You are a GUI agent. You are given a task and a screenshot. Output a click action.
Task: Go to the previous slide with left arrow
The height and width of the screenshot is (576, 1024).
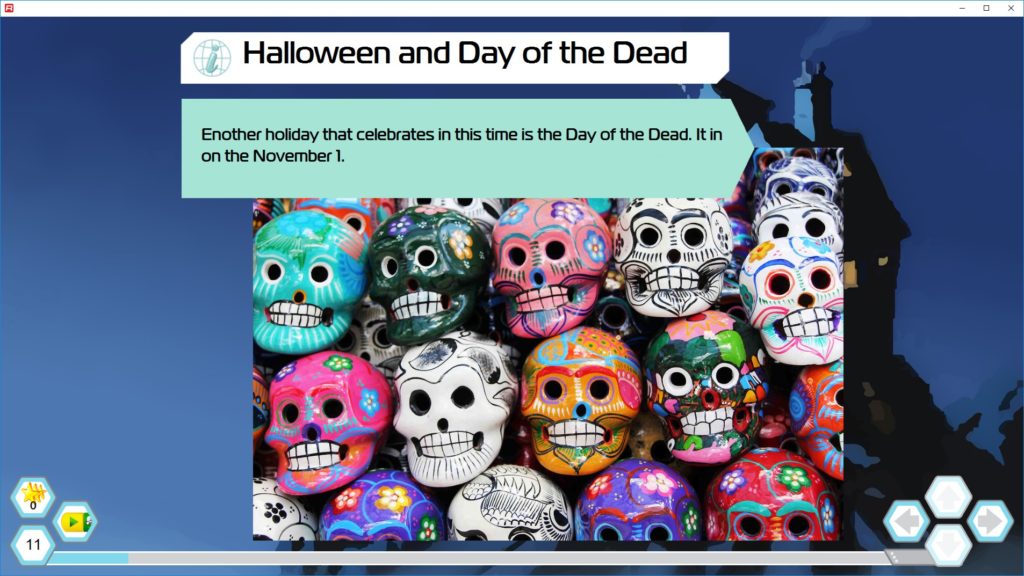coord(907,521)
